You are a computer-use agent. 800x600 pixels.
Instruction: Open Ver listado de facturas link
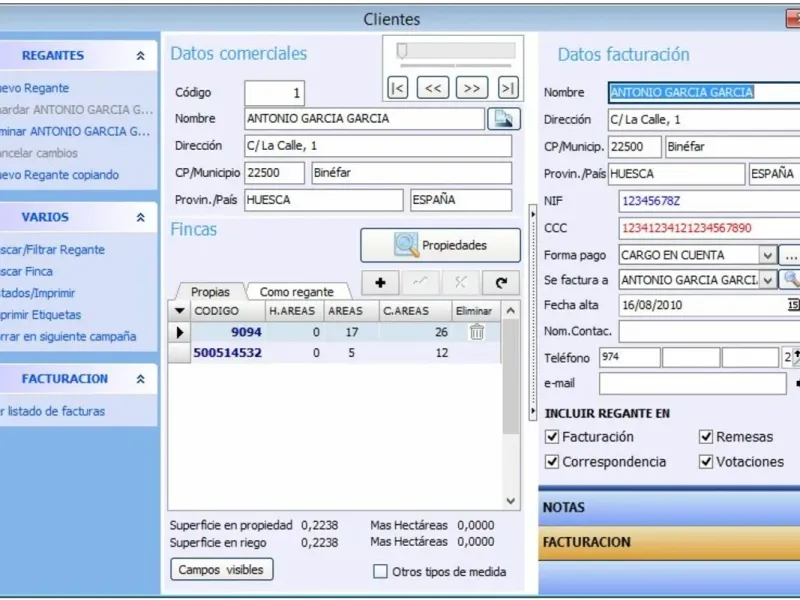click(x=52, y=412)
